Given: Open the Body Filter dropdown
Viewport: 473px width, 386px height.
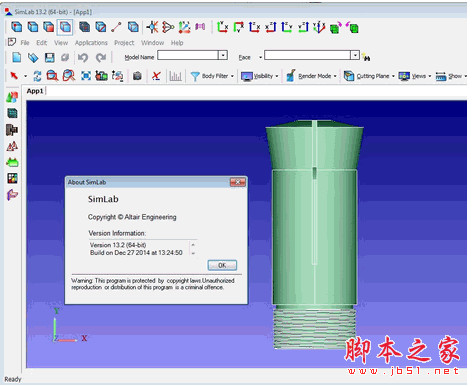Looking at the screenshot, I should click(x=212, y=76).
